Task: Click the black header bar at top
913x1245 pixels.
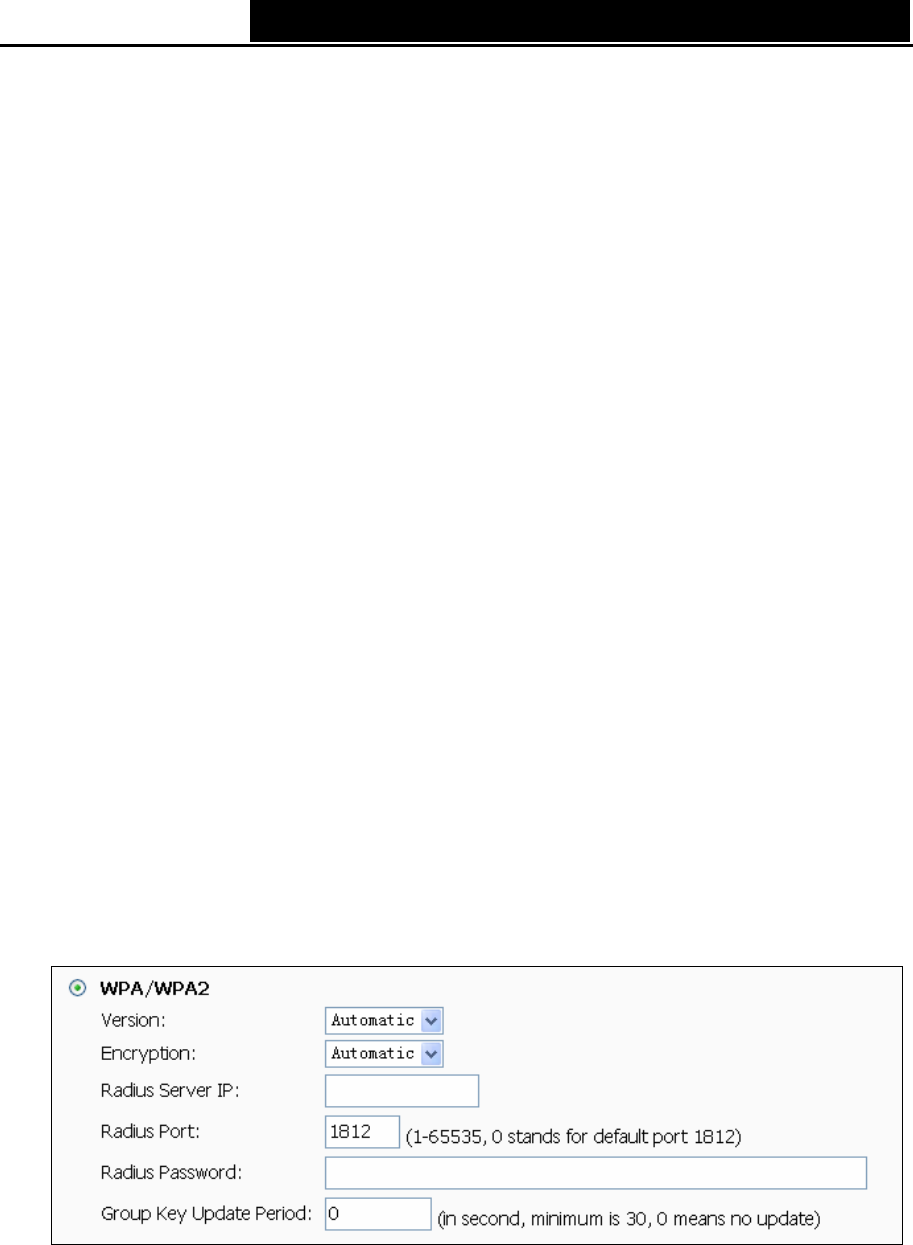Action: [580, 21]
